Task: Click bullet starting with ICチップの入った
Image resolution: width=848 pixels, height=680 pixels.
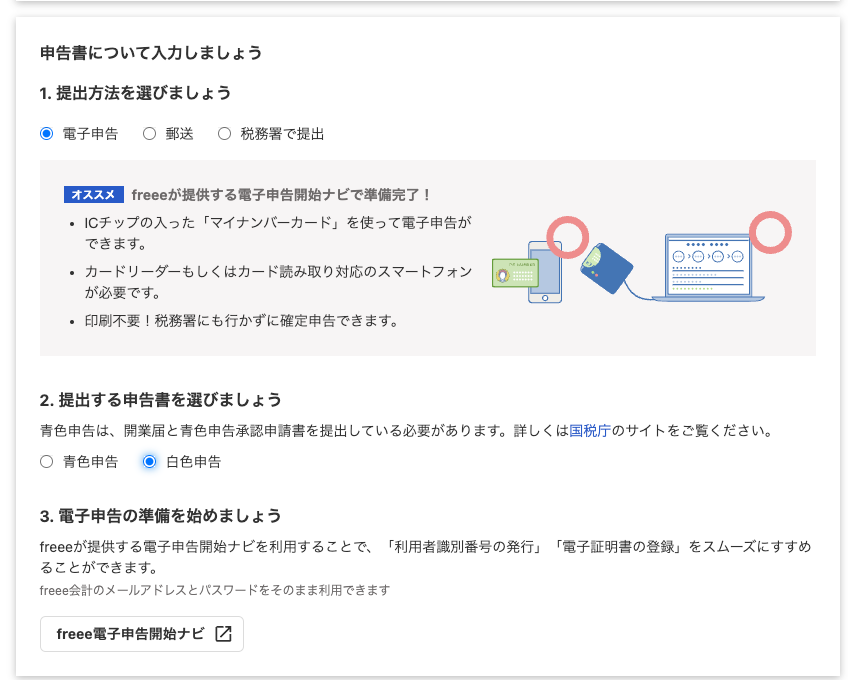Action: [x=279, y=233]
